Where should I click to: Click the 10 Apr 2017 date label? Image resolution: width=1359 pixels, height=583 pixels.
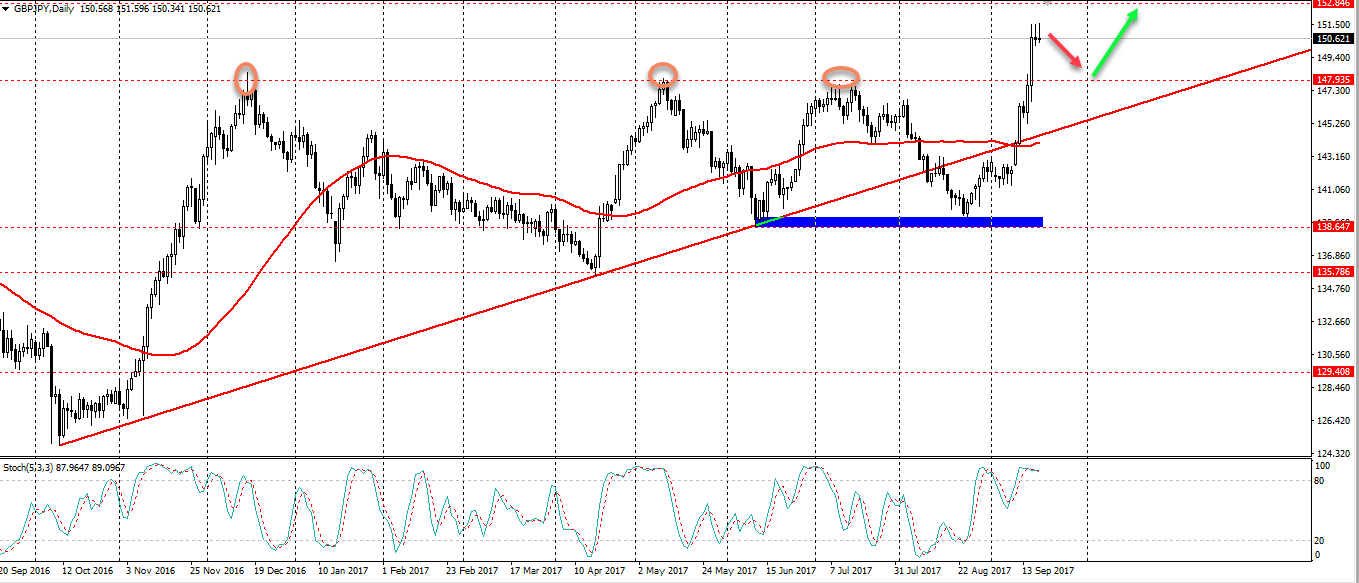599,570
